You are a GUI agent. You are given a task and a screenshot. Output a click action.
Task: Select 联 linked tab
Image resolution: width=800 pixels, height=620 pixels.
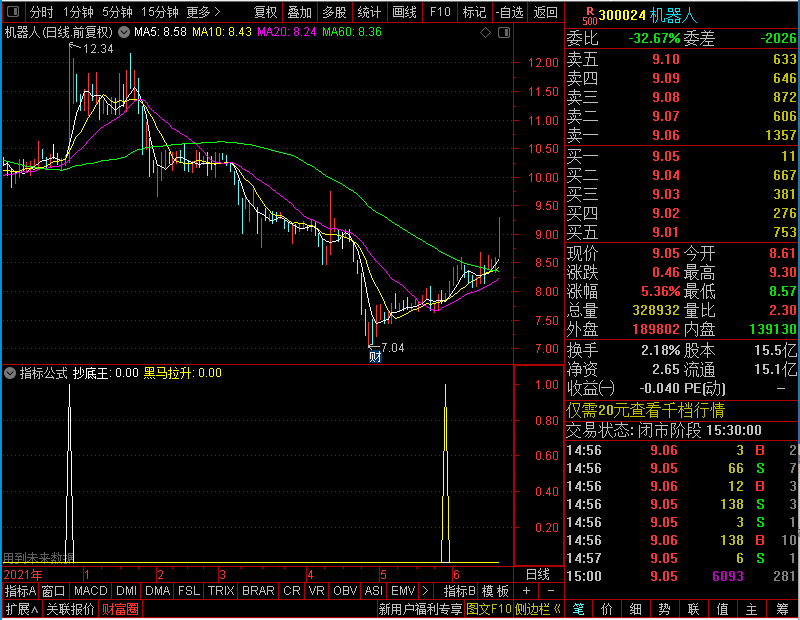coord(693,609)
